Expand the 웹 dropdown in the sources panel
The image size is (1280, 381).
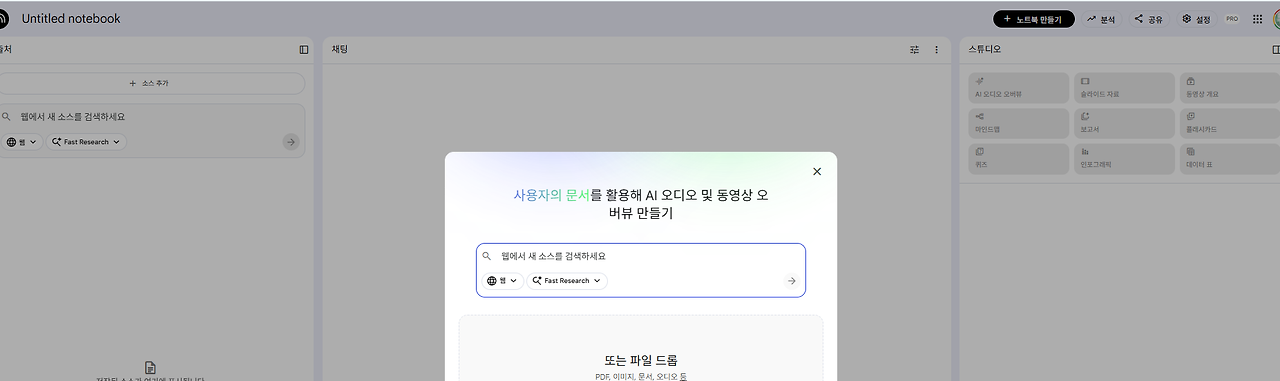[x=22, y=142]
